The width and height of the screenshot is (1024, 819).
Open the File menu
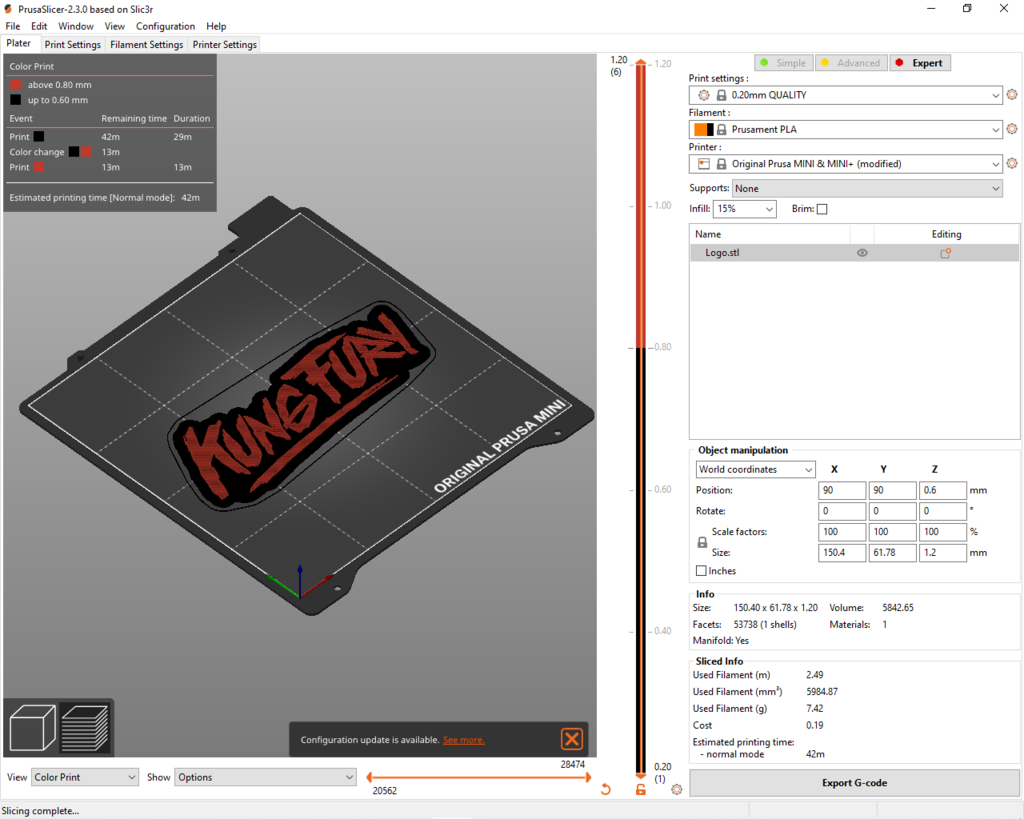(x=12, y=26)
